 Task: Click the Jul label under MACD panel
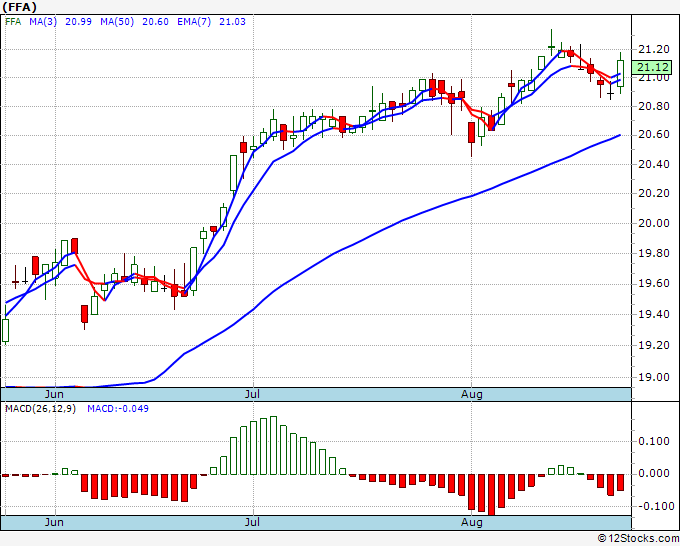click(252, 522)
